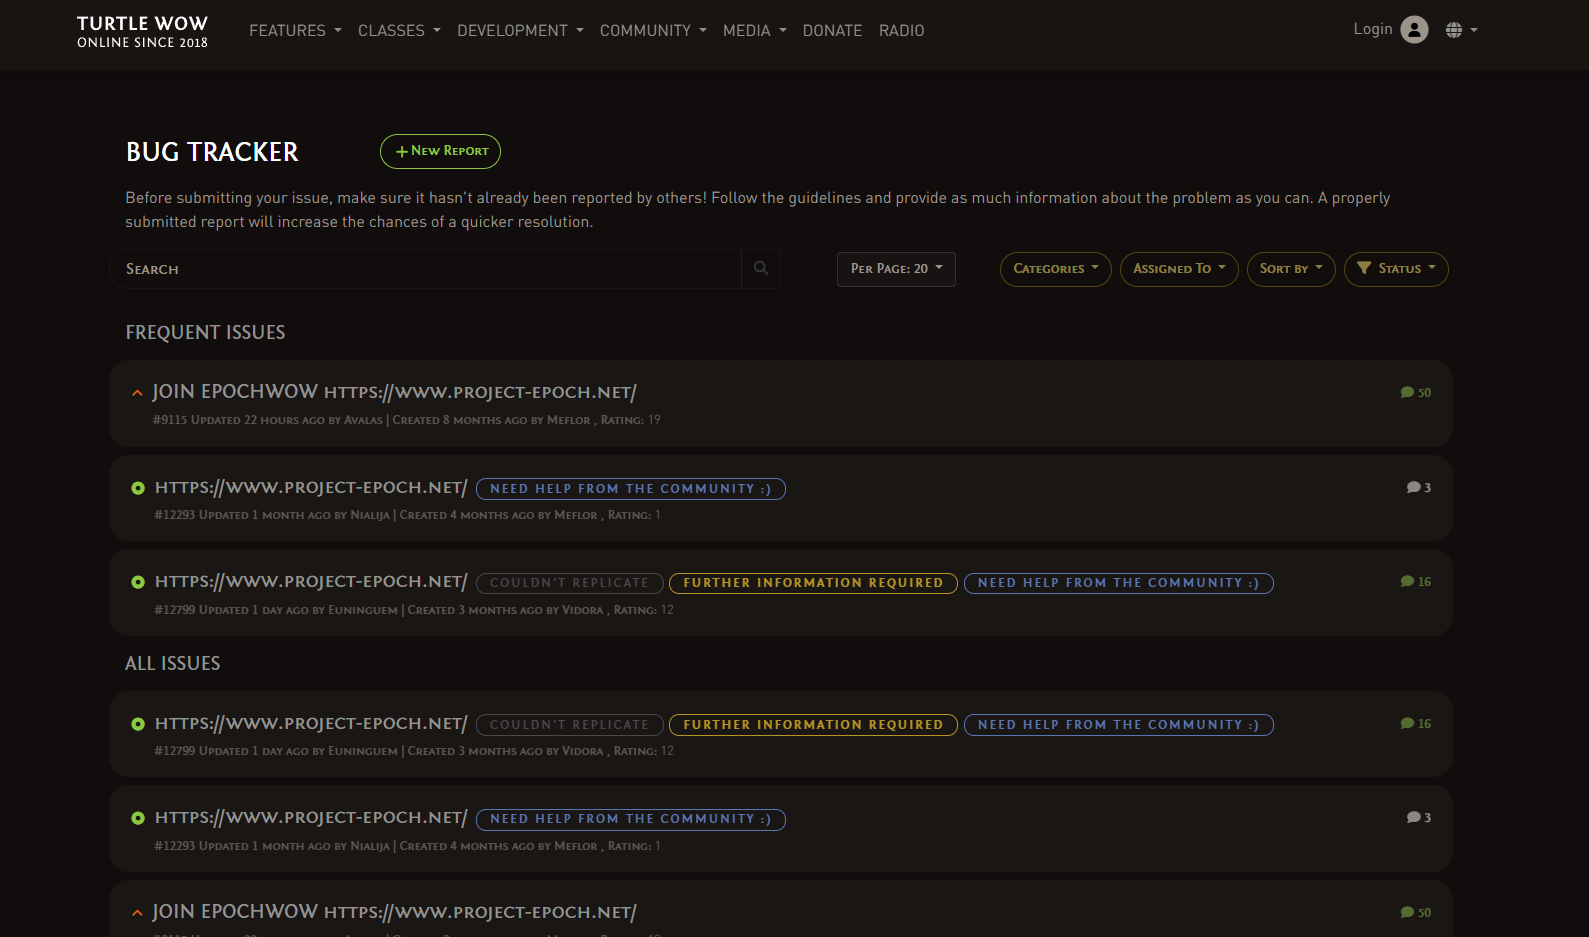Click orange chevron on first Join EpochWow issue
Viewport: 1589px width, 937px height.
[137, 393]
